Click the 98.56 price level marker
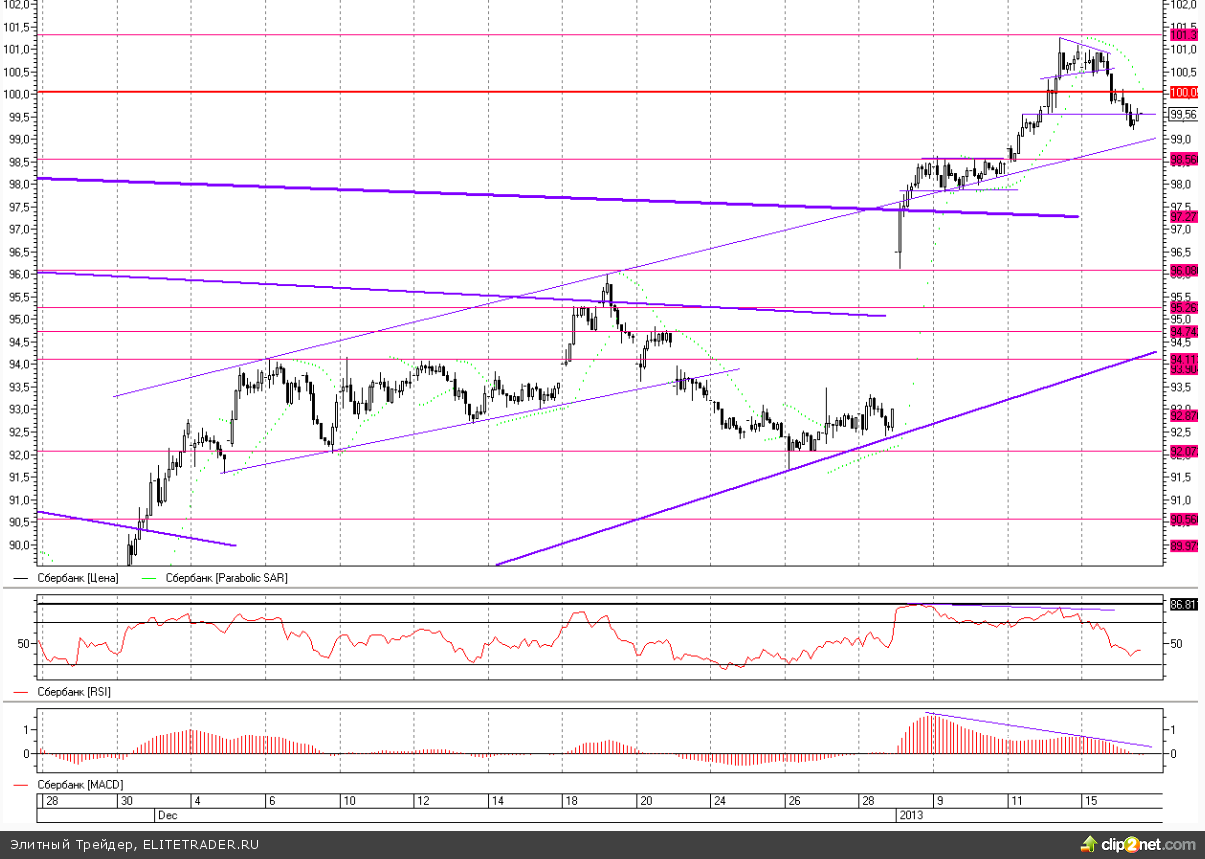1205x859 pixels. click(1184, 159)
